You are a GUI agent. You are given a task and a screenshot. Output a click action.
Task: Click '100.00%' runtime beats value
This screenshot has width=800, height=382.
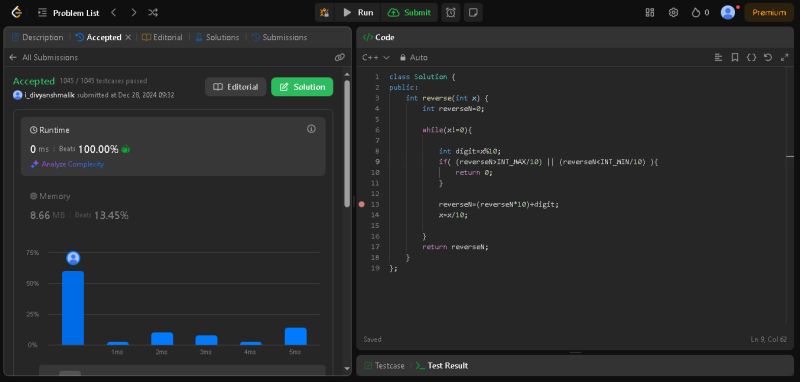point(98,149)
